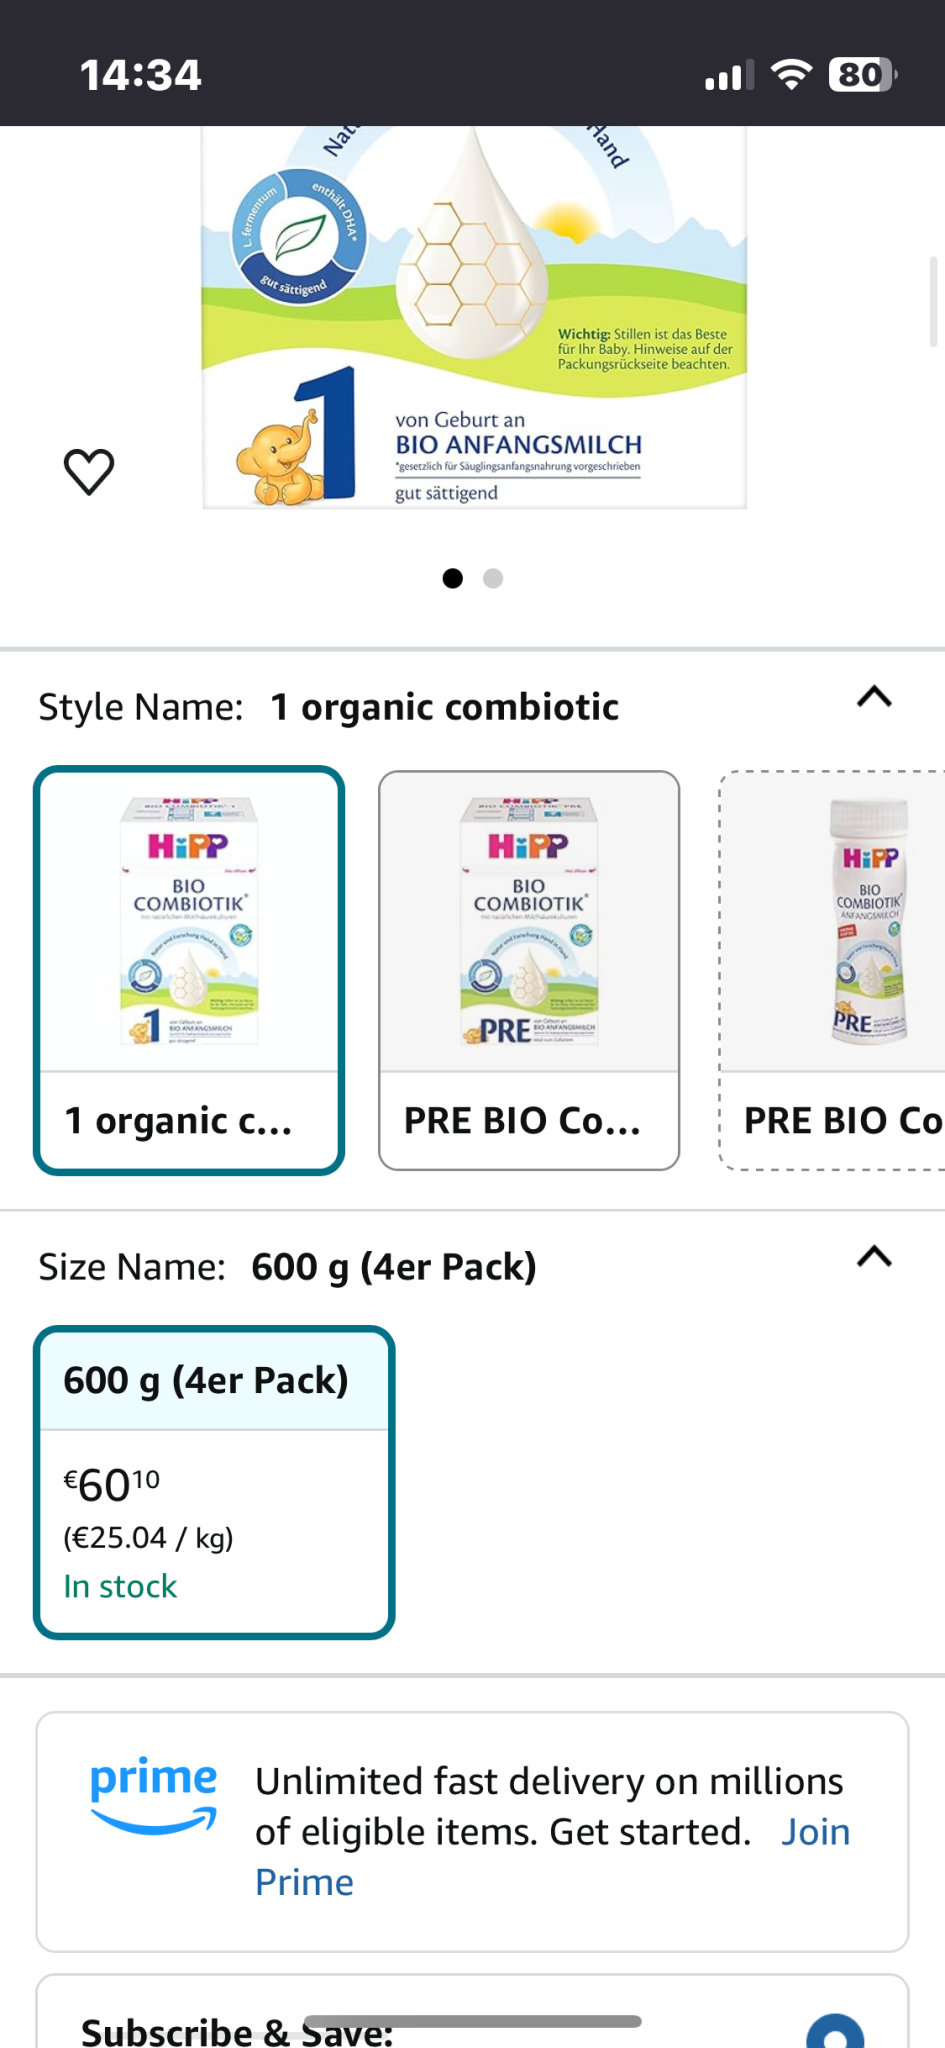Tap the blue Subscribe & Save radio icon
Image resolution: width=945 pixels, height=2048 pixels.
[x=835, y=2032]
